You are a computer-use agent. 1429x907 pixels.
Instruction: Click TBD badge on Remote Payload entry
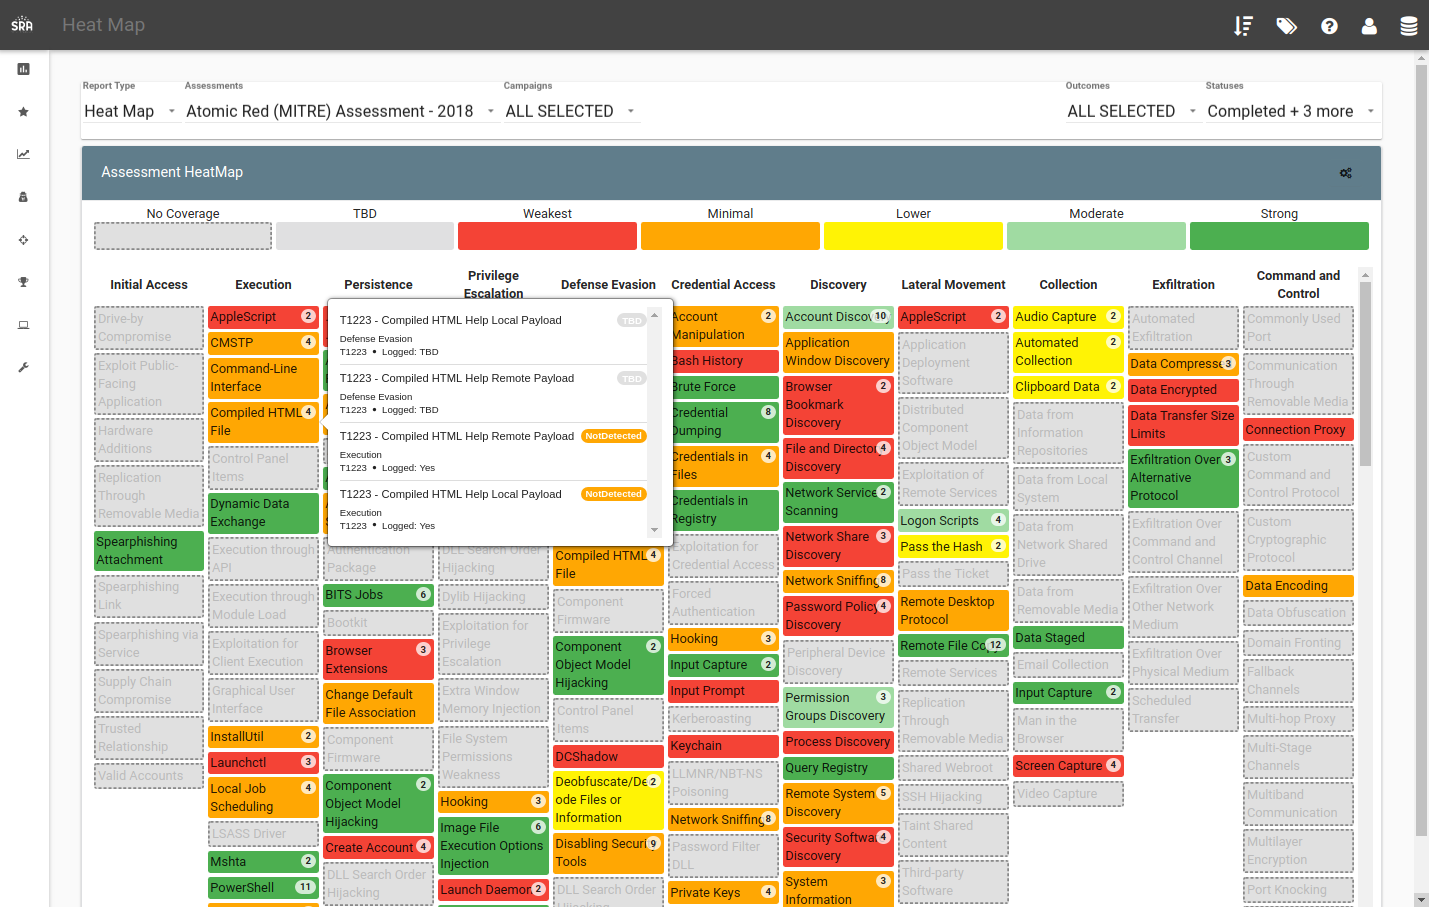pyautogui.click(x=631, y=379)
